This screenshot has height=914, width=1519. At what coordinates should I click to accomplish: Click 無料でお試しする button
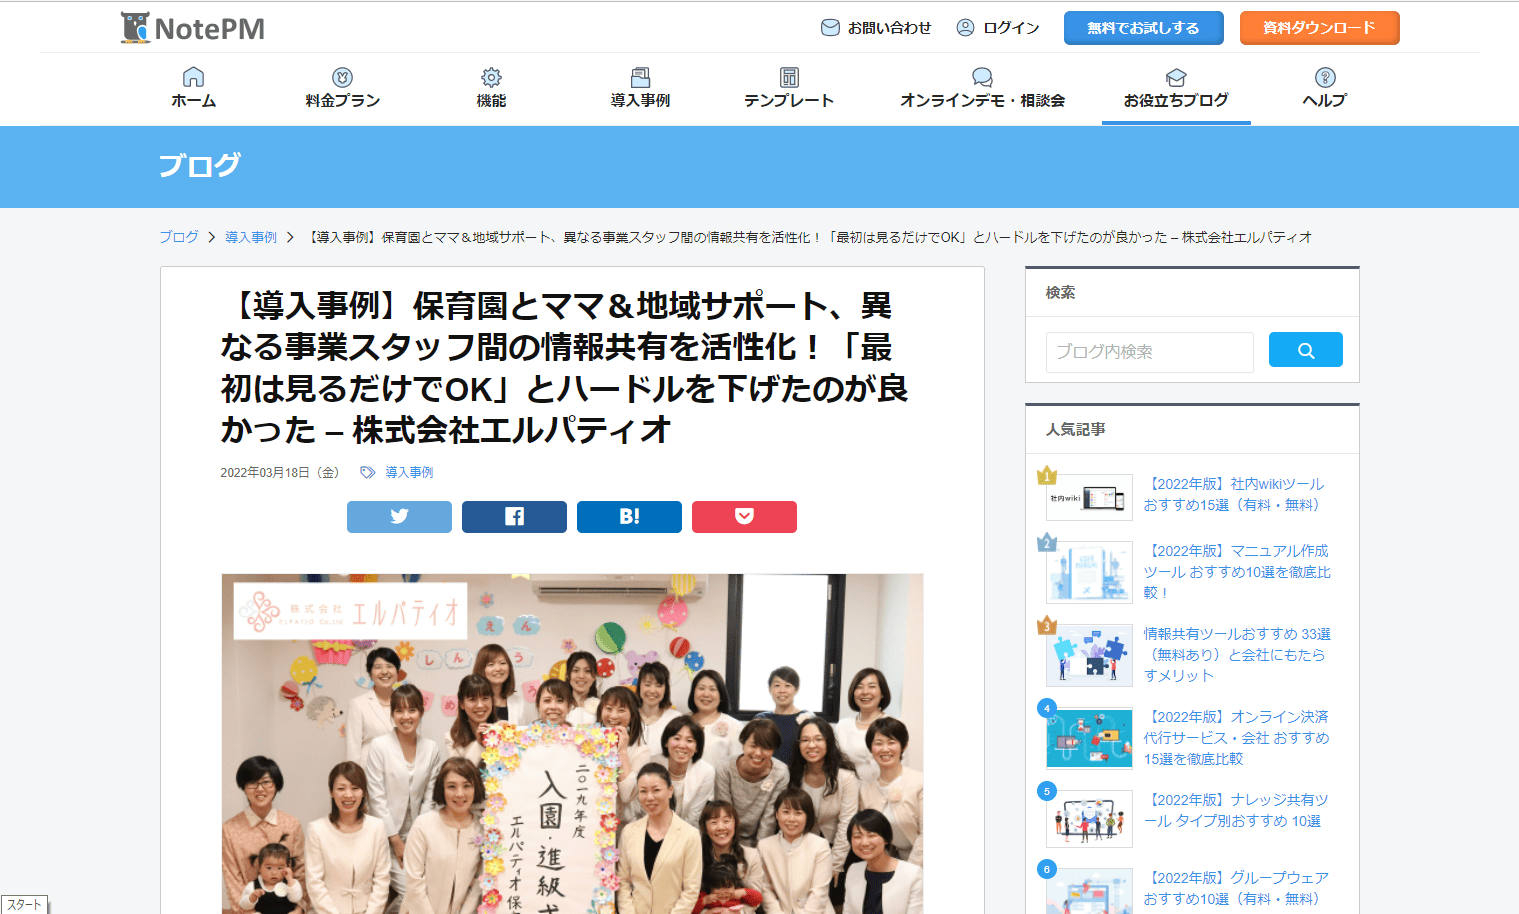(1143, 28)
